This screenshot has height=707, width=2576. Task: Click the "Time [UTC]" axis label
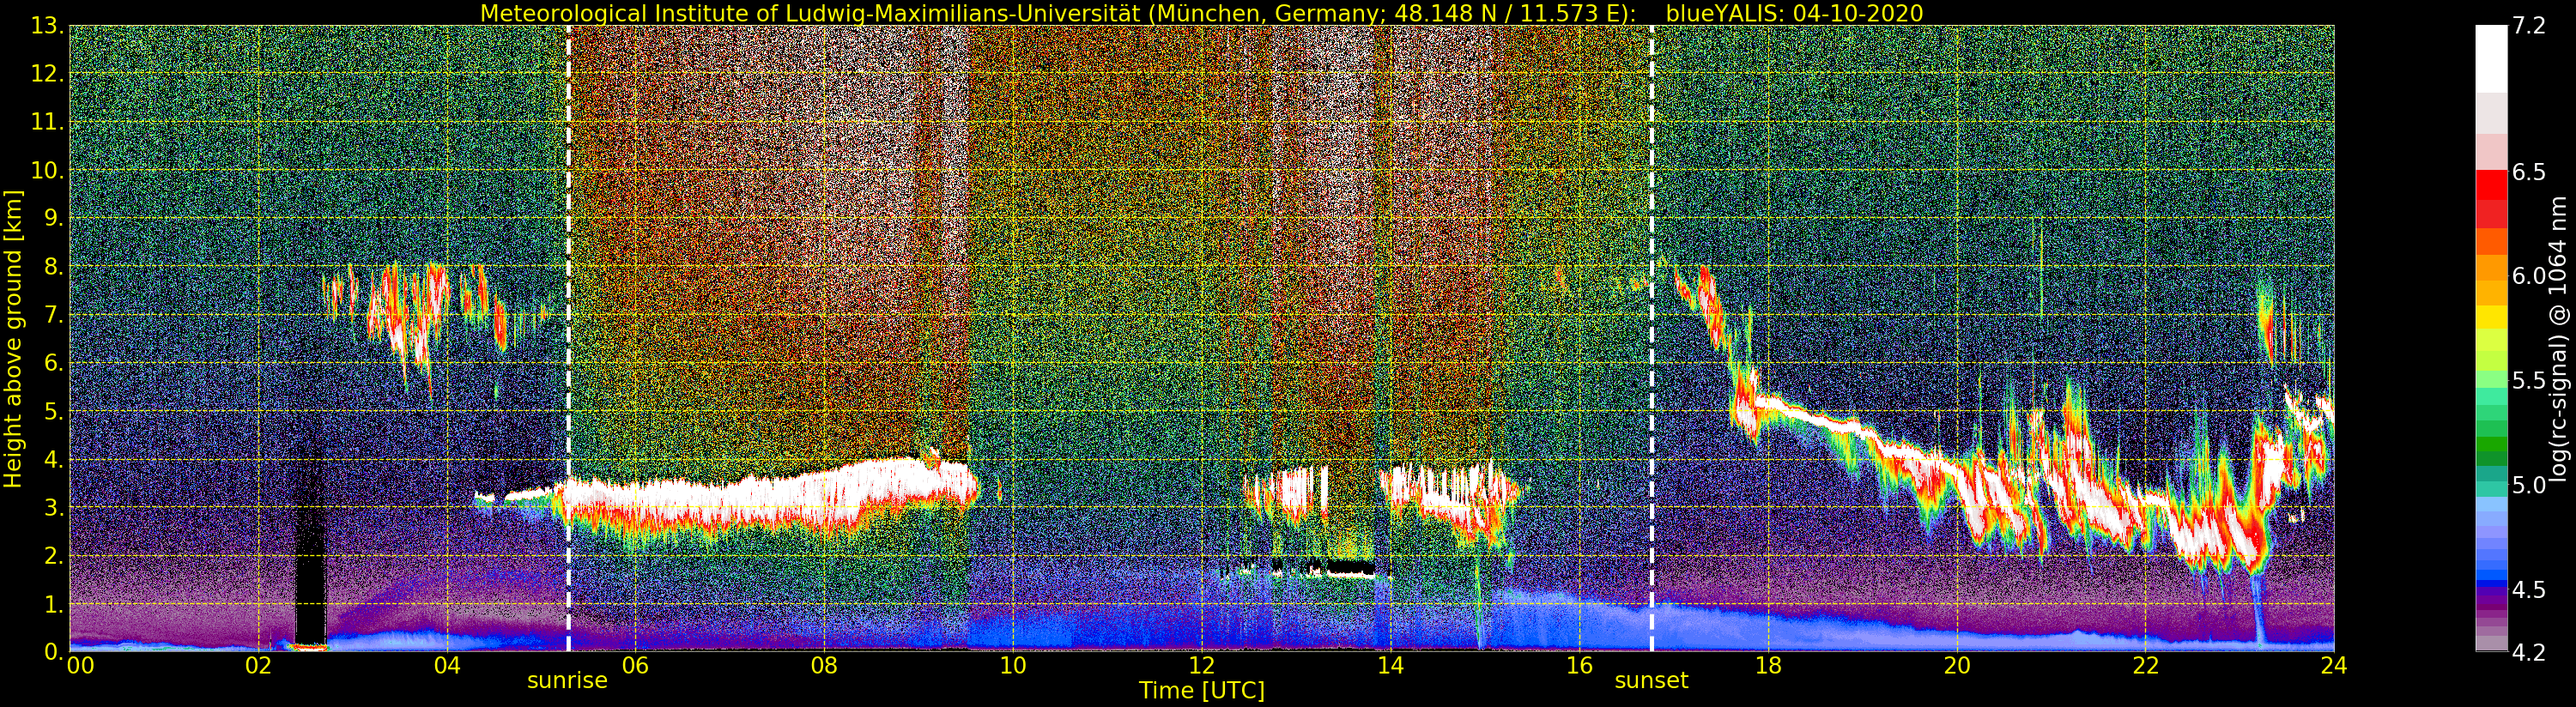[x=1202, y=691]
